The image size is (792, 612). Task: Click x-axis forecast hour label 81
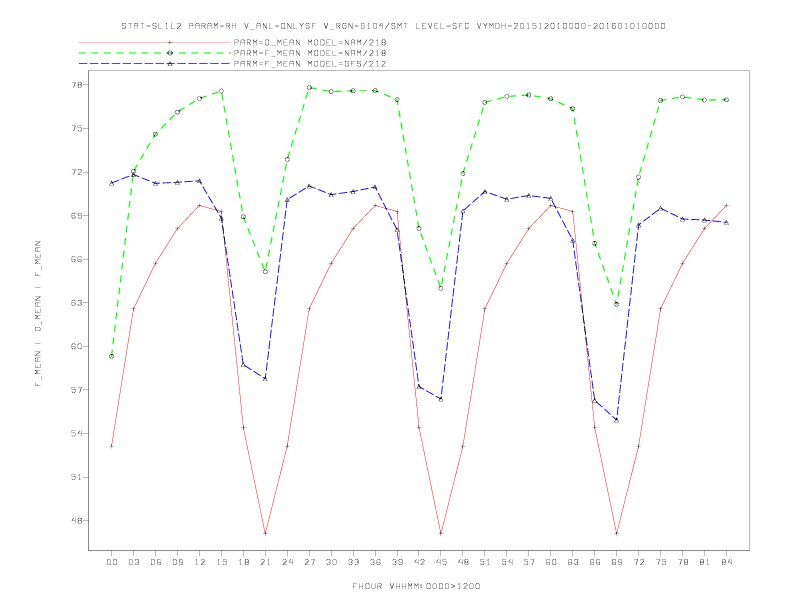pyautogui.click(x=705, y=562)
